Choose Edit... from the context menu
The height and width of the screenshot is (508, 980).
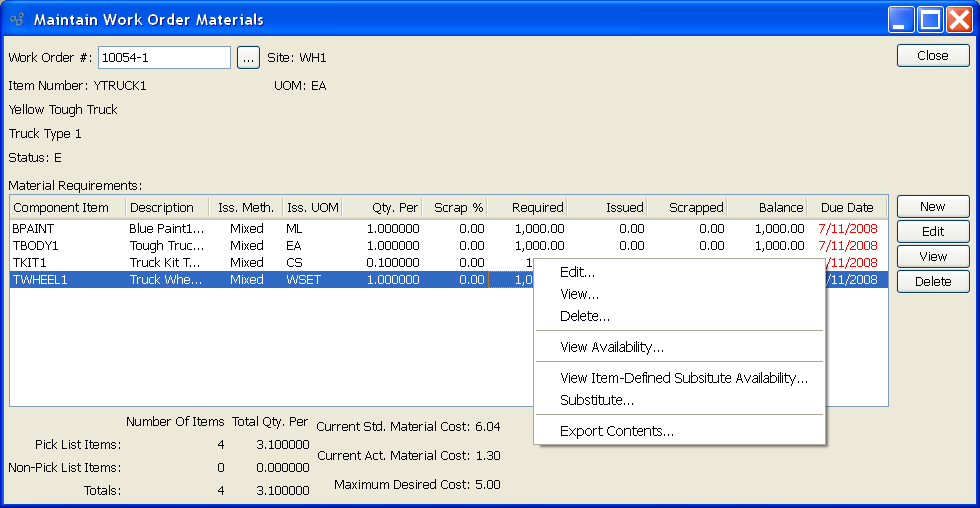577,272
